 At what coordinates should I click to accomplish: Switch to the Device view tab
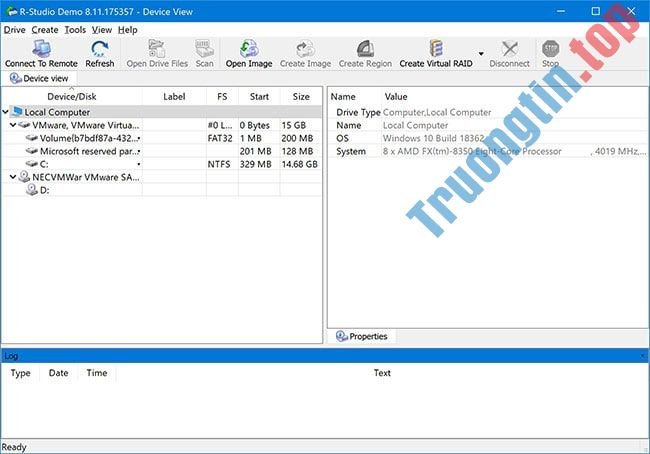[x=38, y=78]
